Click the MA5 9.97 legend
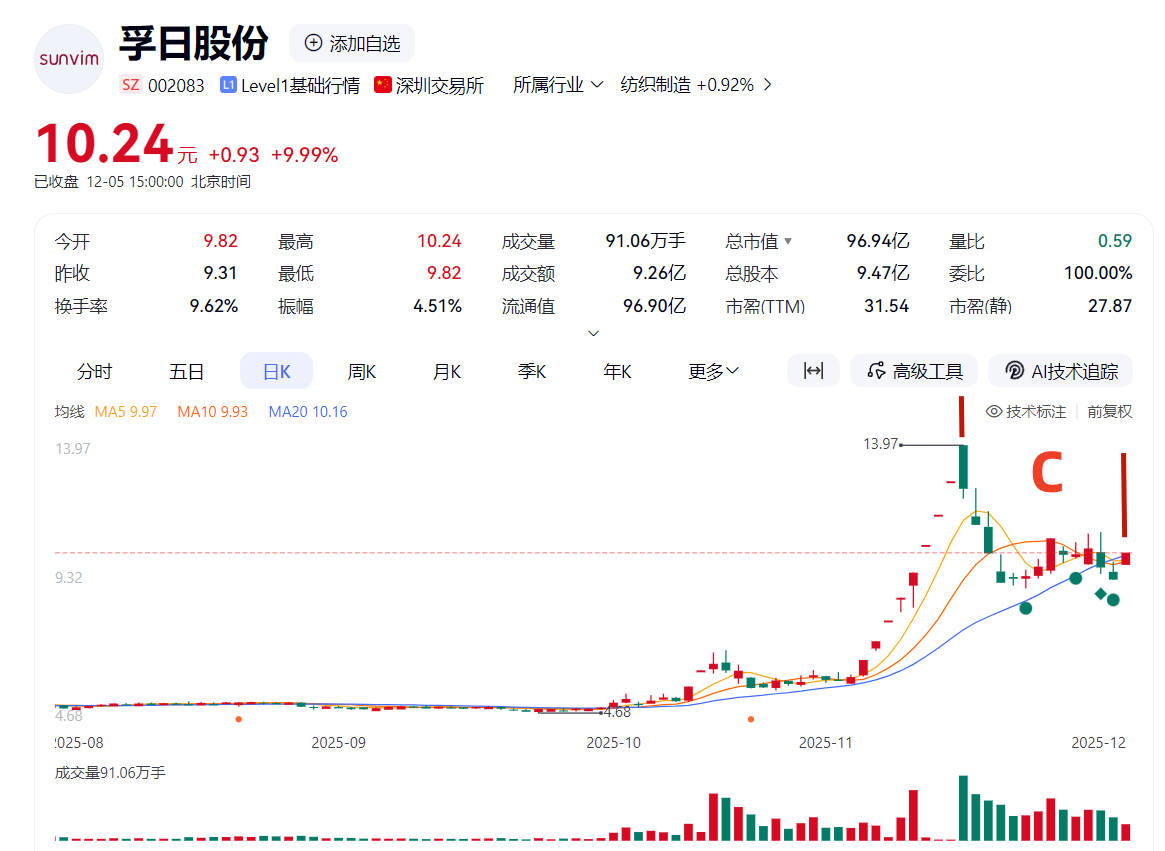 coord(126,412)
